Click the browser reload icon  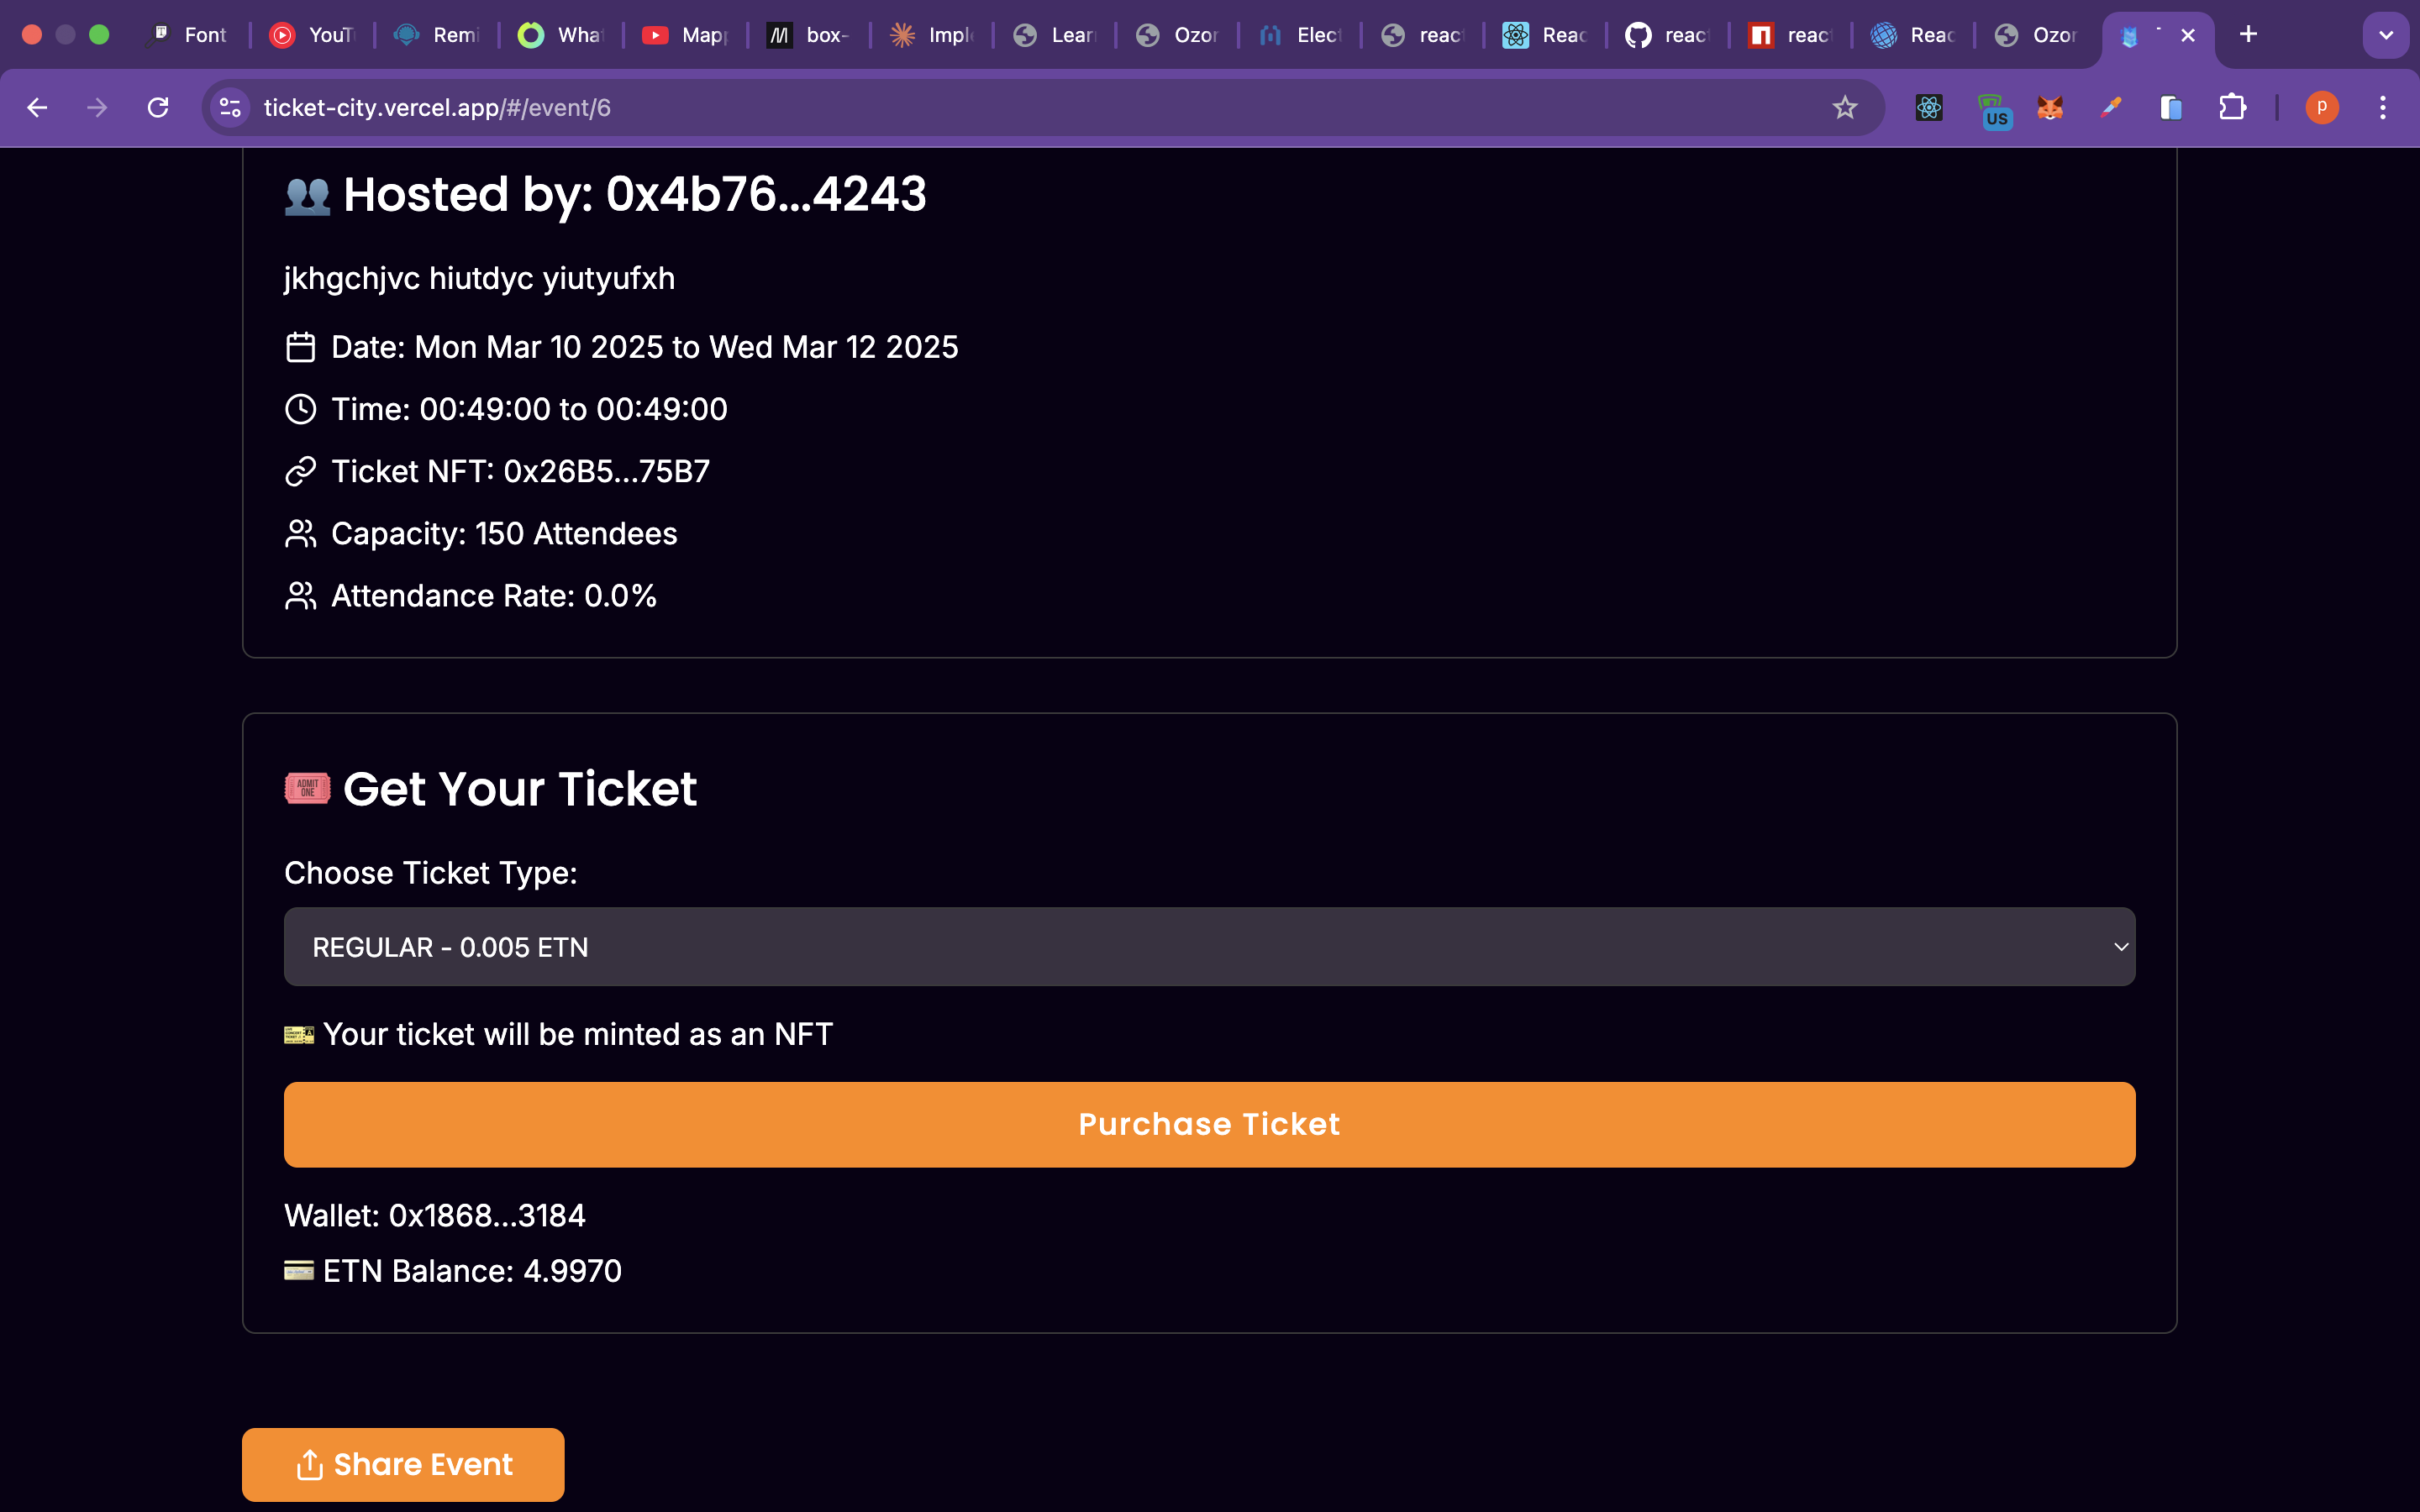pyautogui.click(x=158, y=108)
